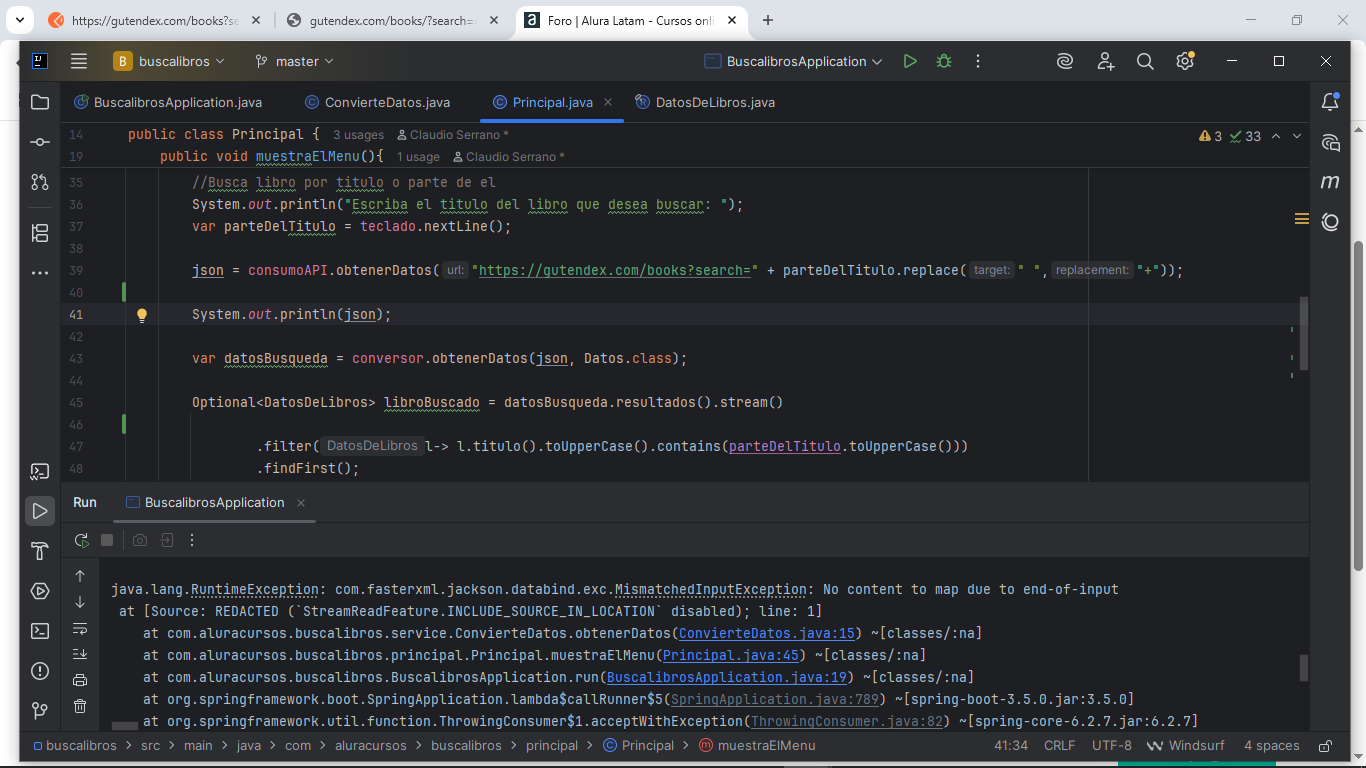Clear all console output with trash icon
1366x768 pixels.
80,706
